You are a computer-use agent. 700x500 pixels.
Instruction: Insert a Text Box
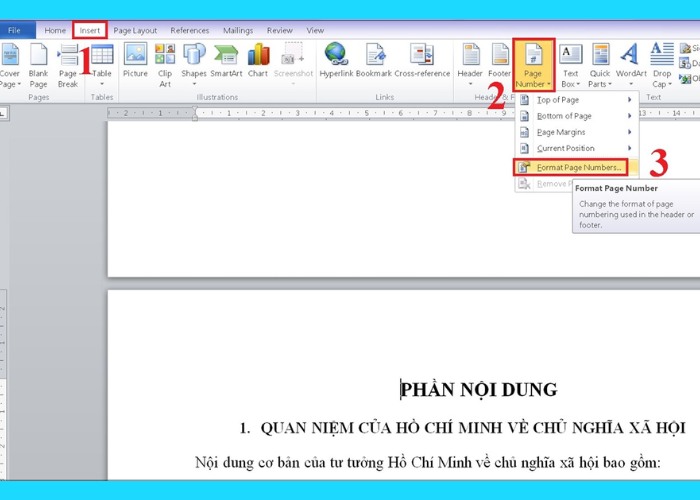571,65
